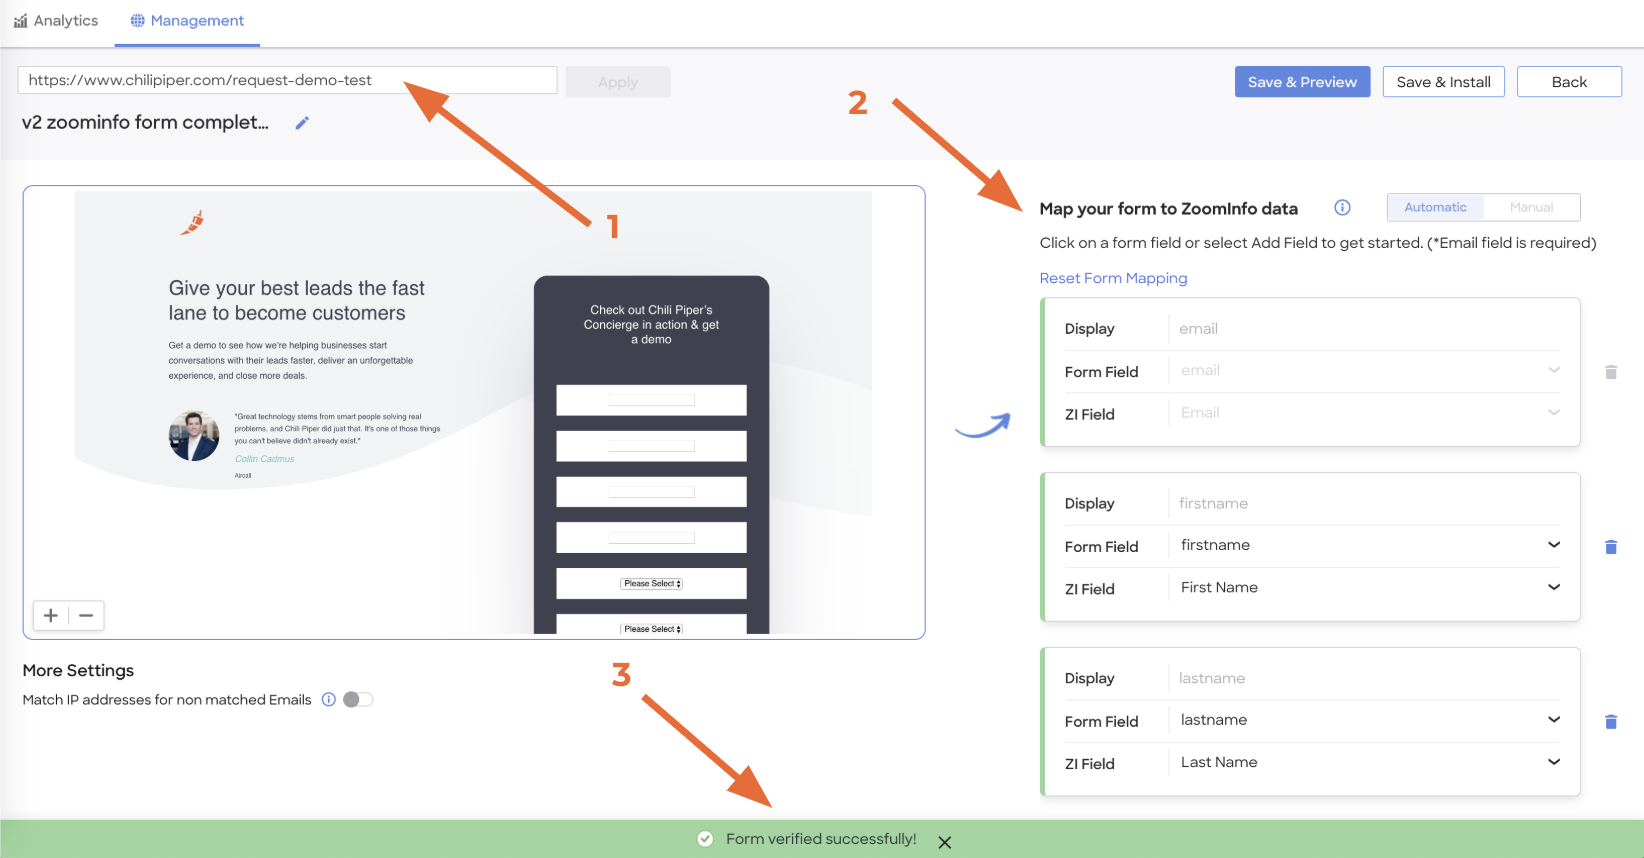Switch mapping mode to Manual
The width and height of the screenshot is (1644, 858).
click(1531, 207)
